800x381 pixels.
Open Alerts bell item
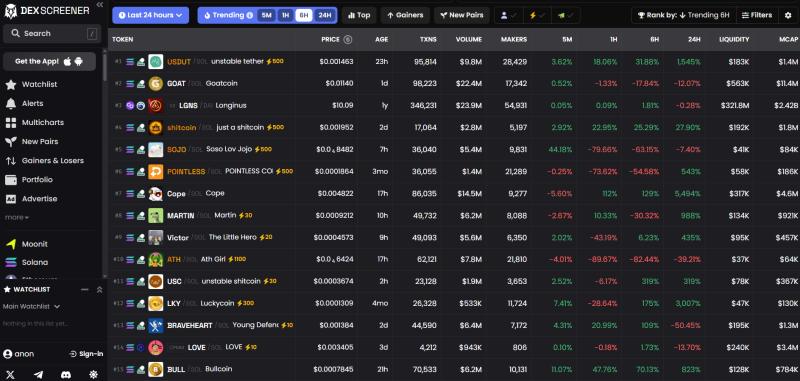[x=24, y=103]
